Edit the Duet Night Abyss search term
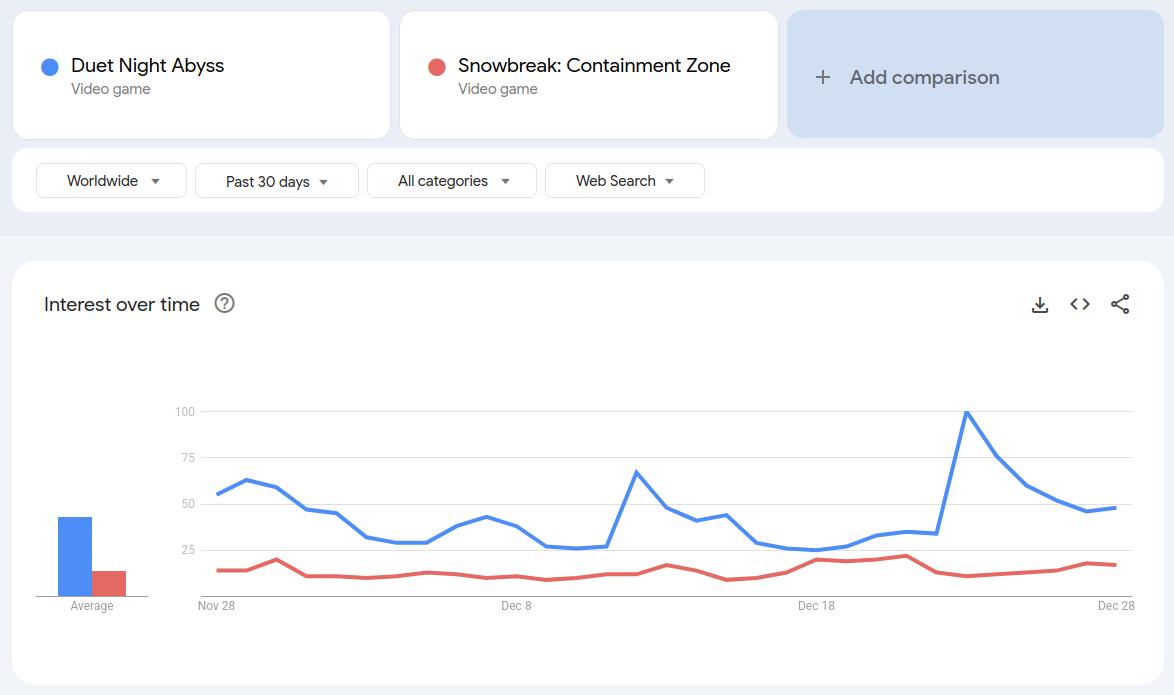Screen dimensions: 1174x695 coord(148,66)
